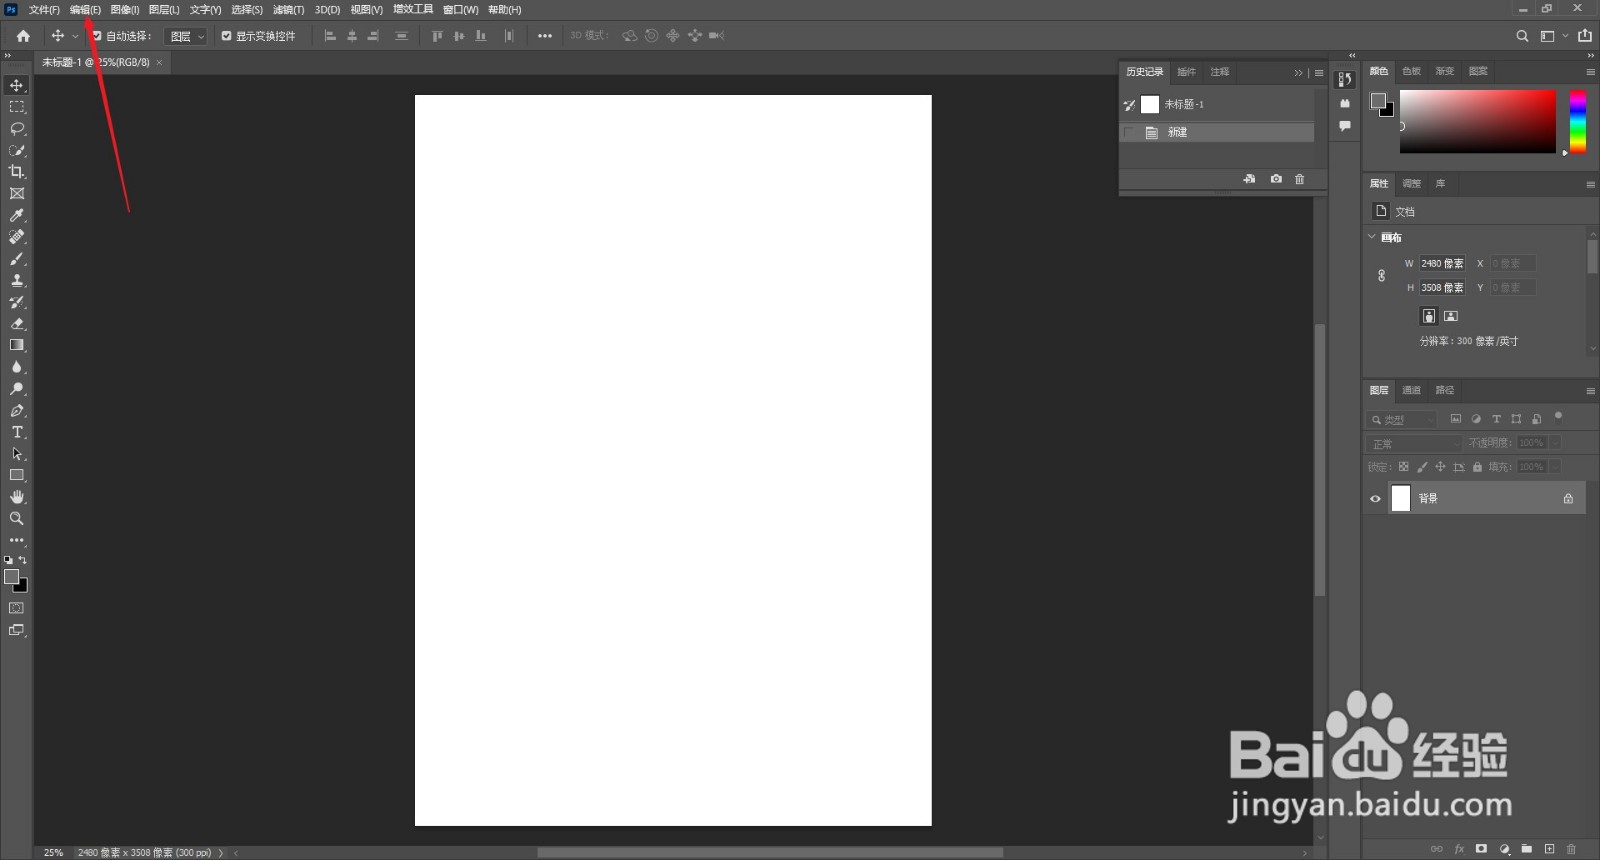The height and width of the screenshot is (860, 1600).
Task: Select the Horizontal Type tool
Action: (17, 432)
